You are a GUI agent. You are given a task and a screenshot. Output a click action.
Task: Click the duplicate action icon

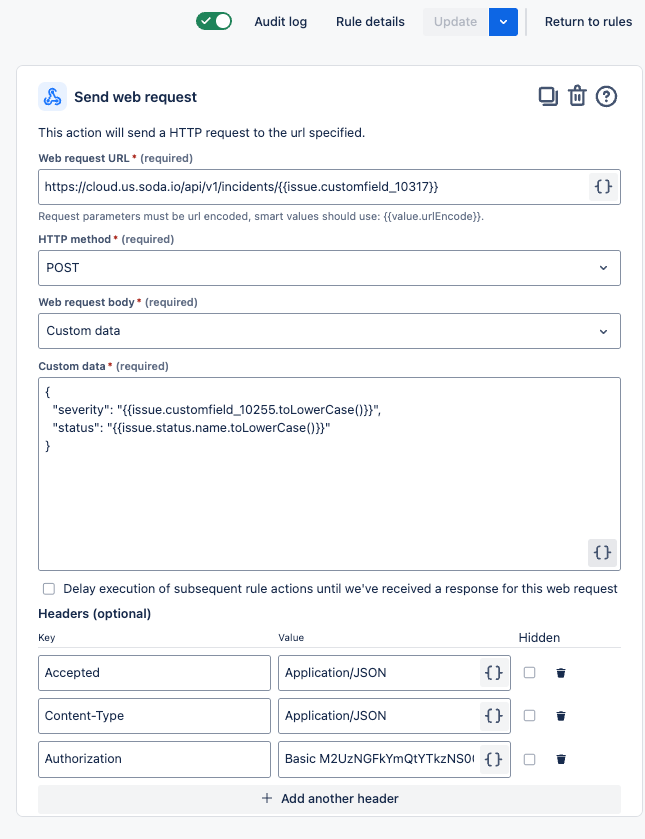pos(547,96)
